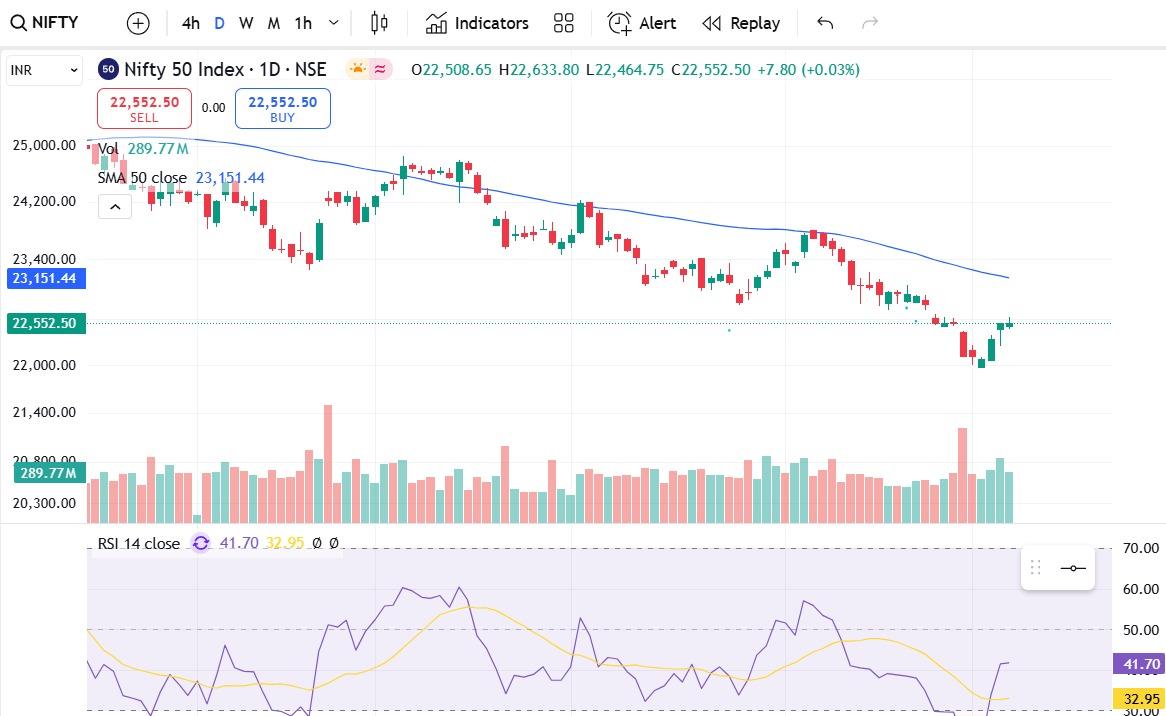Click the 23,151.44 SMA price label
The image size is (1166, 716).
point(45,279)
